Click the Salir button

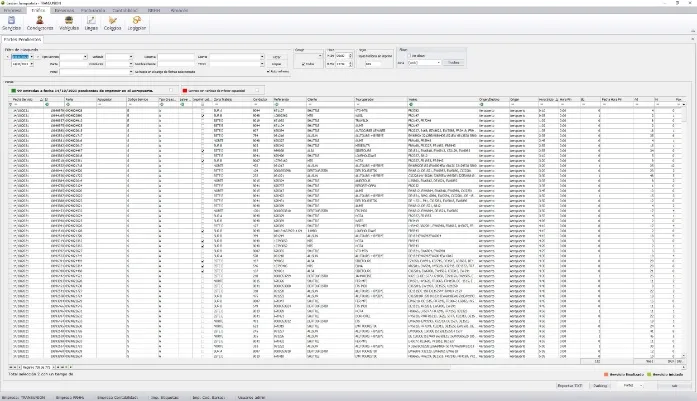pos(674,385)
